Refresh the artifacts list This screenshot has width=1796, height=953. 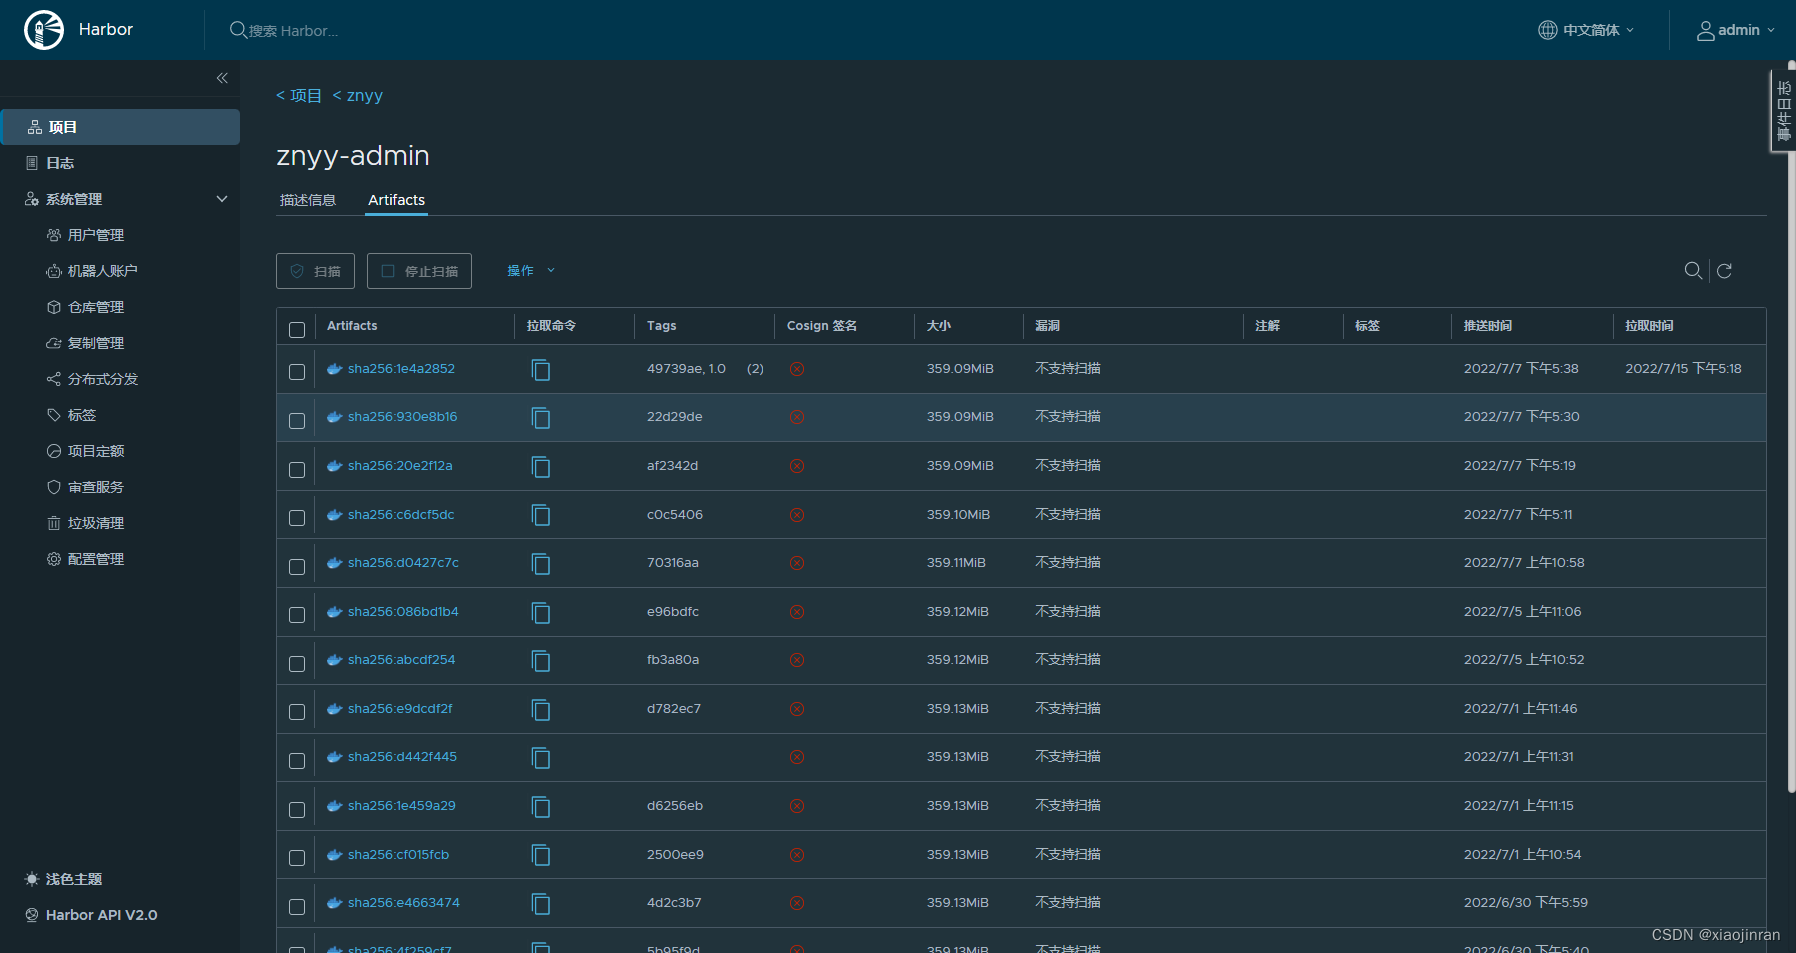1724,271
